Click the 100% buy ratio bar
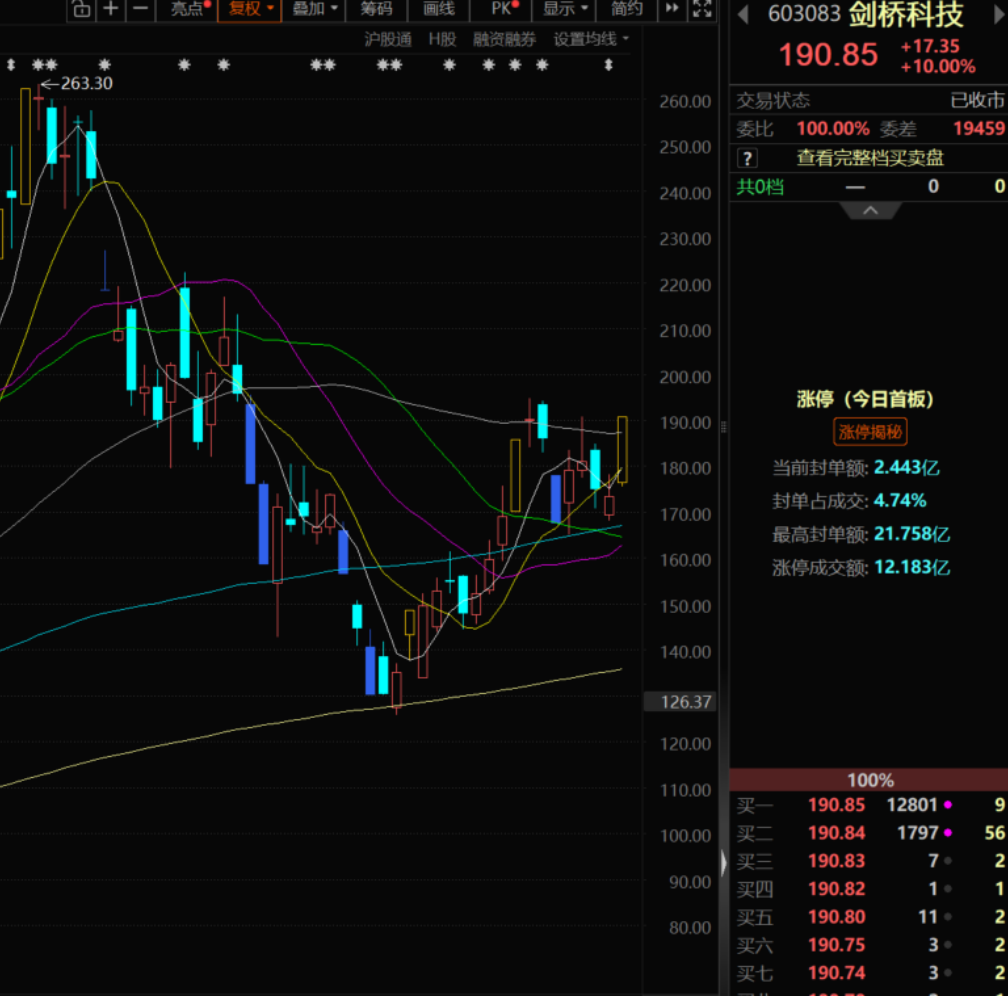 [x=868, y=780]
